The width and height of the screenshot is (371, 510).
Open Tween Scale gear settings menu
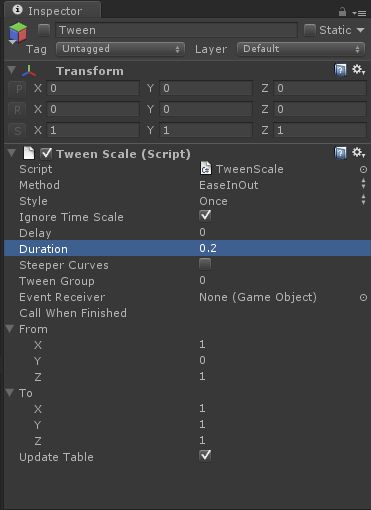[x=359, y=153]
